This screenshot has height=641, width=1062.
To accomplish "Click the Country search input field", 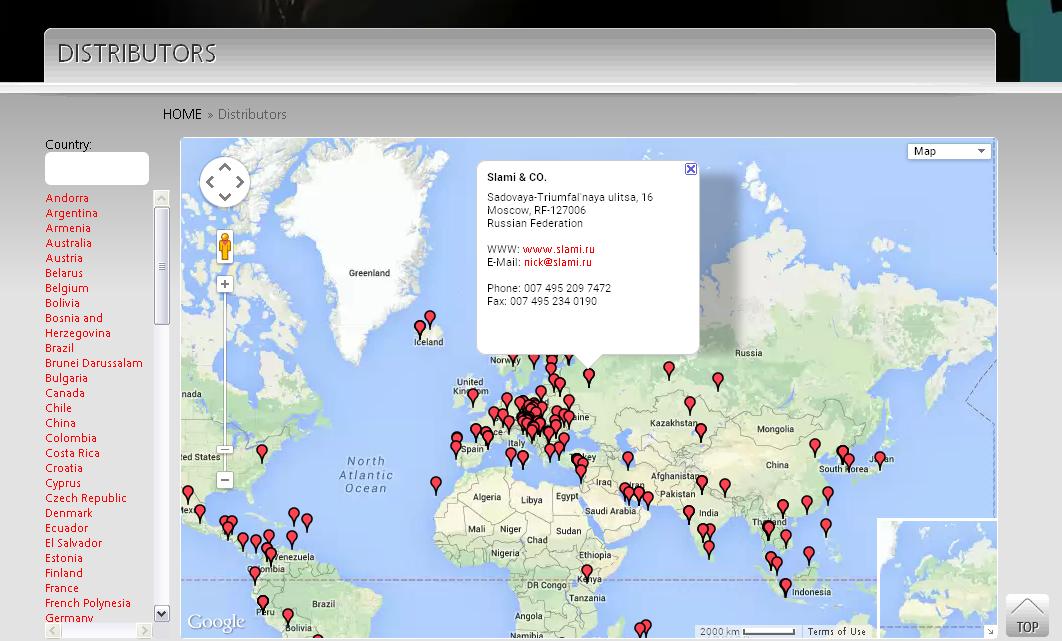I will [97, 169].
